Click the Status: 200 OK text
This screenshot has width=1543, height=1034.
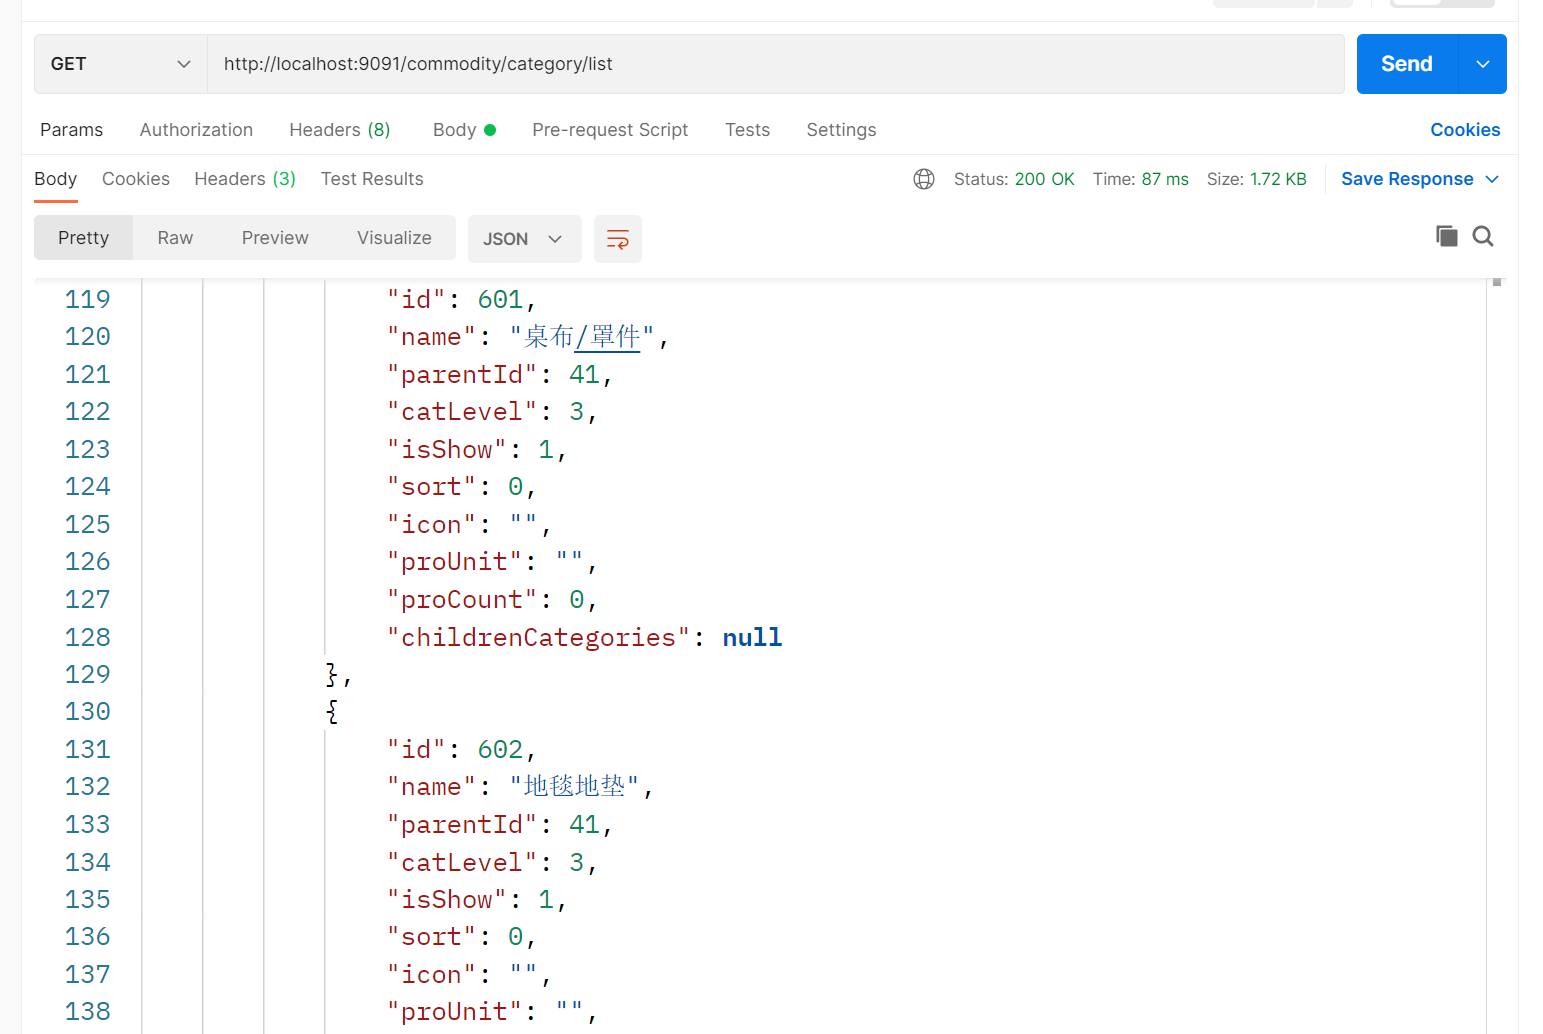pyautogui.click(x=1014, y=179)
